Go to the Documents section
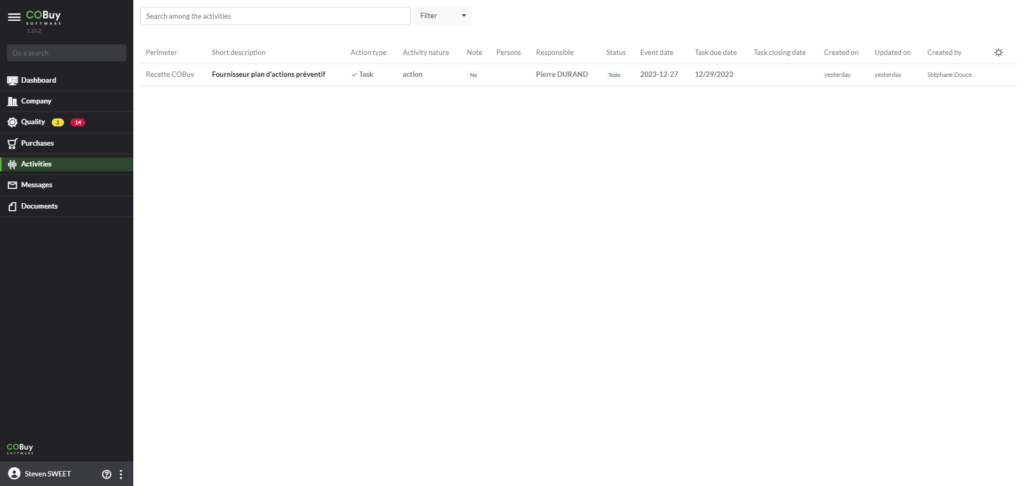Screen dimensions: 1024x486 pos(39,206)
